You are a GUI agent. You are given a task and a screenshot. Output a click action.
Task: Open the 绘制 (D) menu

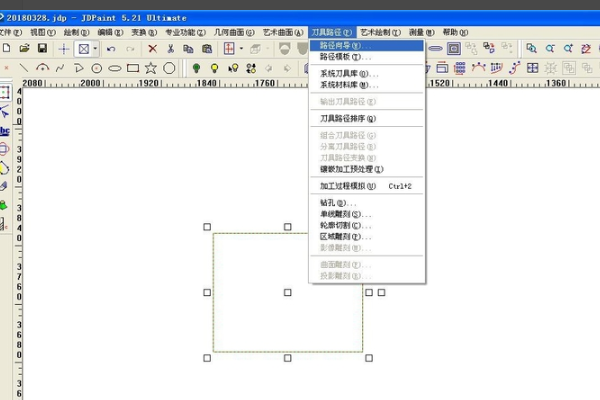pos(76,32)
